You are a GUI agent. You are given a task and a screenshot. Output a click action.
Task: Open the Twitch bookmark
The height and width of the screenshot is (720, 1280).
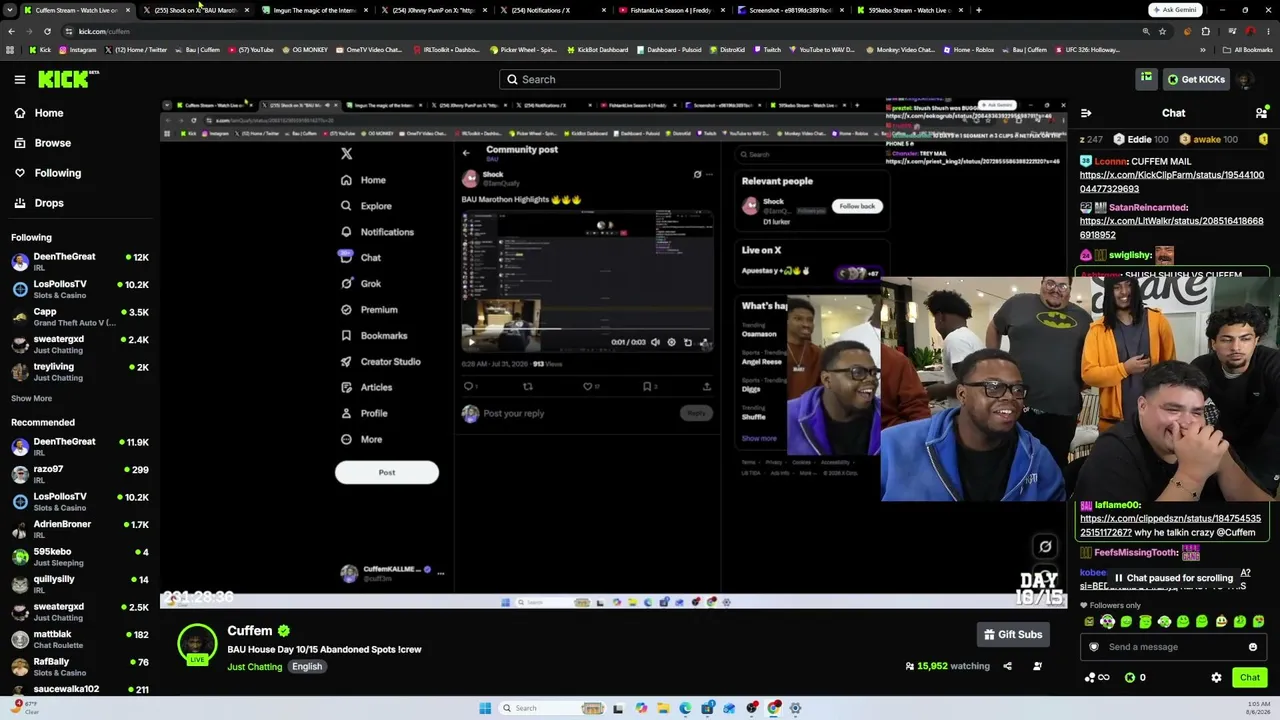pos(767,50)
